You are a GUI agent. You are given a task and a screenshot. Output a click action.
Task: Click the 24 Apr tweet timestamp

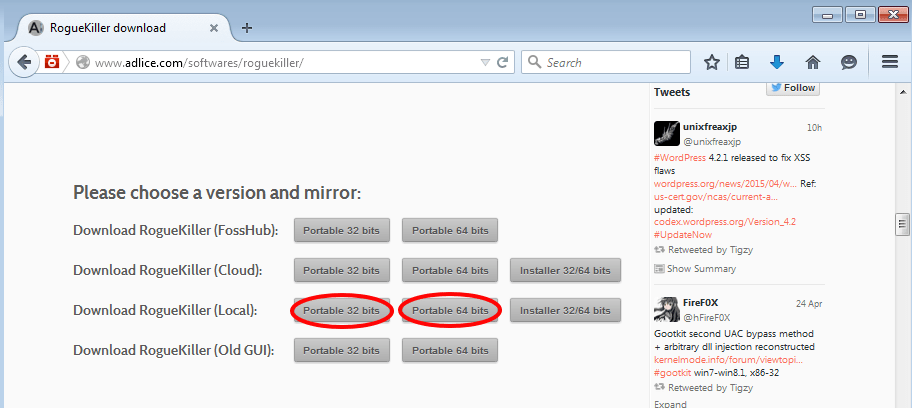click(x=809, y=303)
